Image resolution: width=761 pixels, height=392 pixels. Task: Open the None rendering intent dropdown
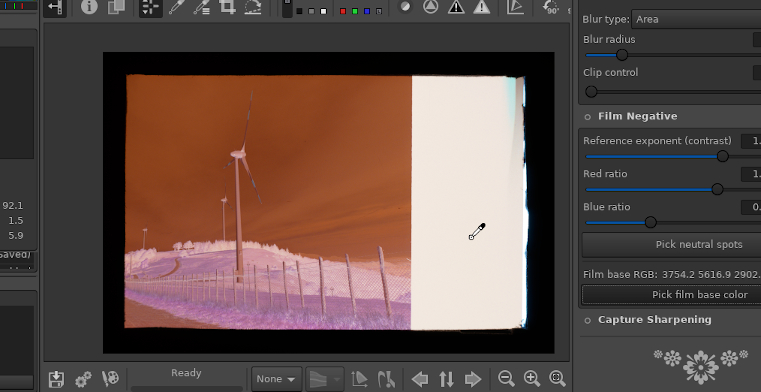[277, 379]
